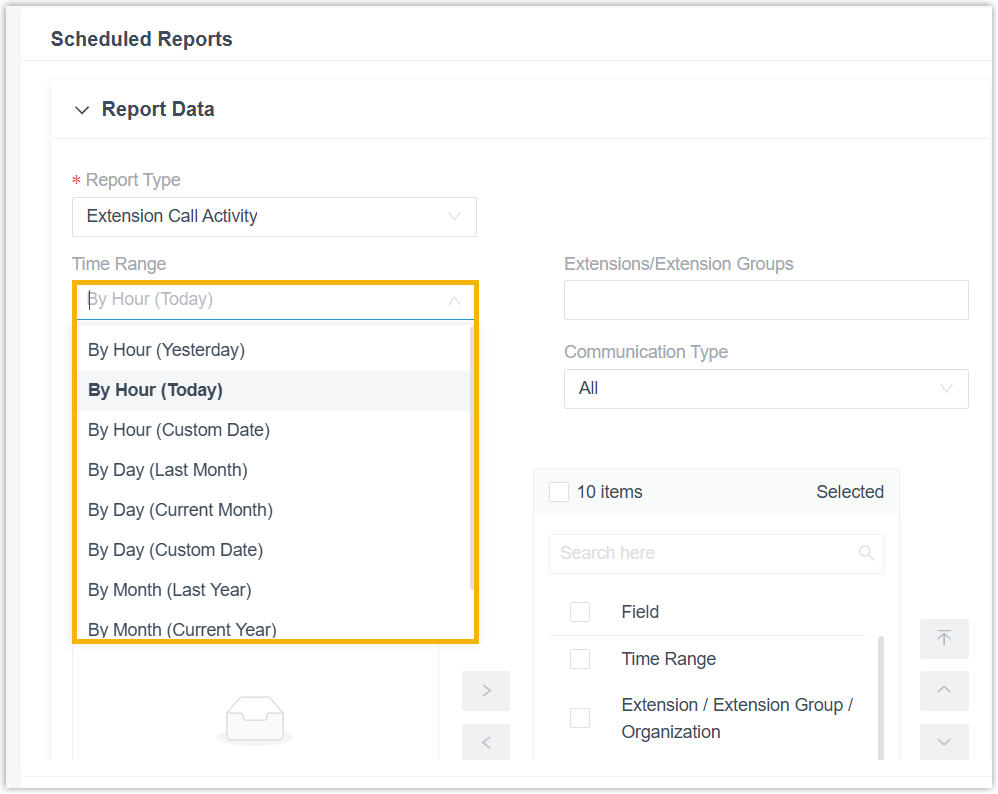The width and height of the screenshot is (998, 794).
Task: Click the selected fields list scrollbar
Action: tap(881, 697)
